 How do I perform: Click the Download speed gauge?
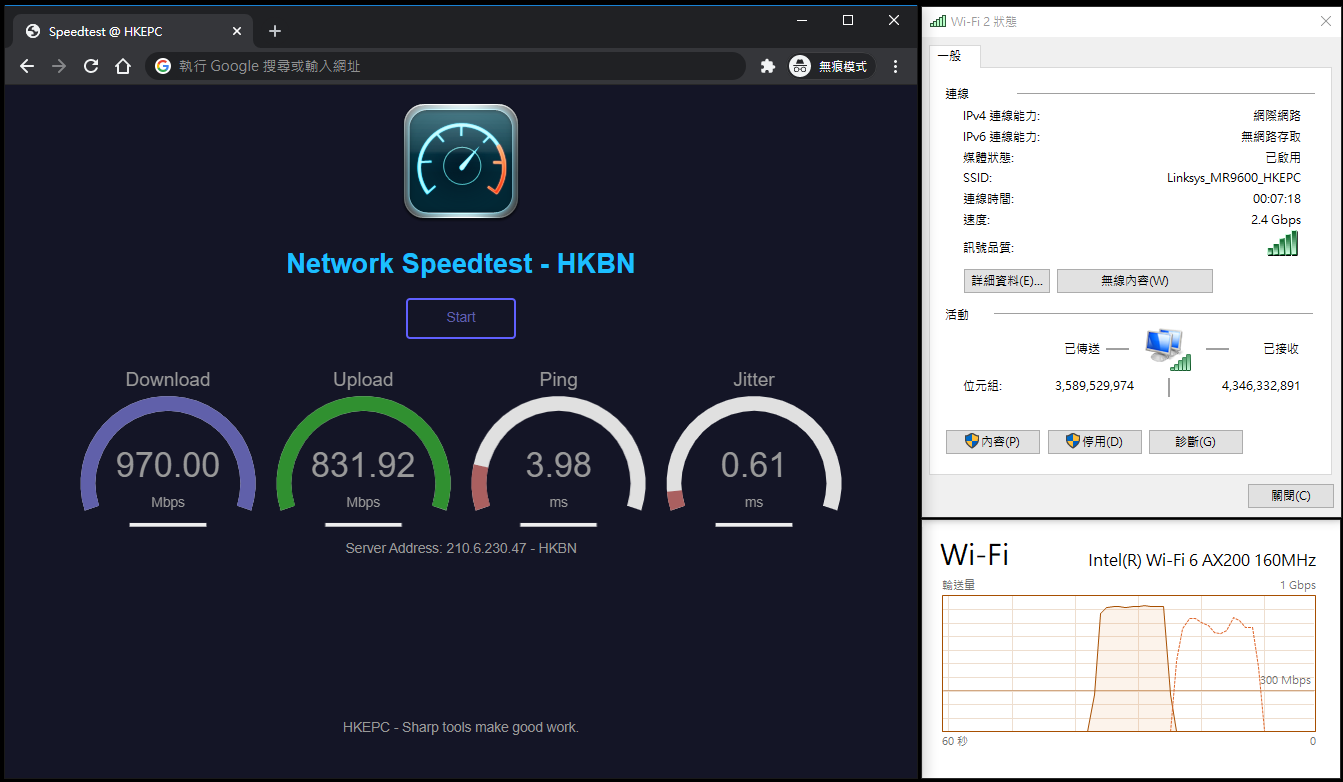click(168, 455)
